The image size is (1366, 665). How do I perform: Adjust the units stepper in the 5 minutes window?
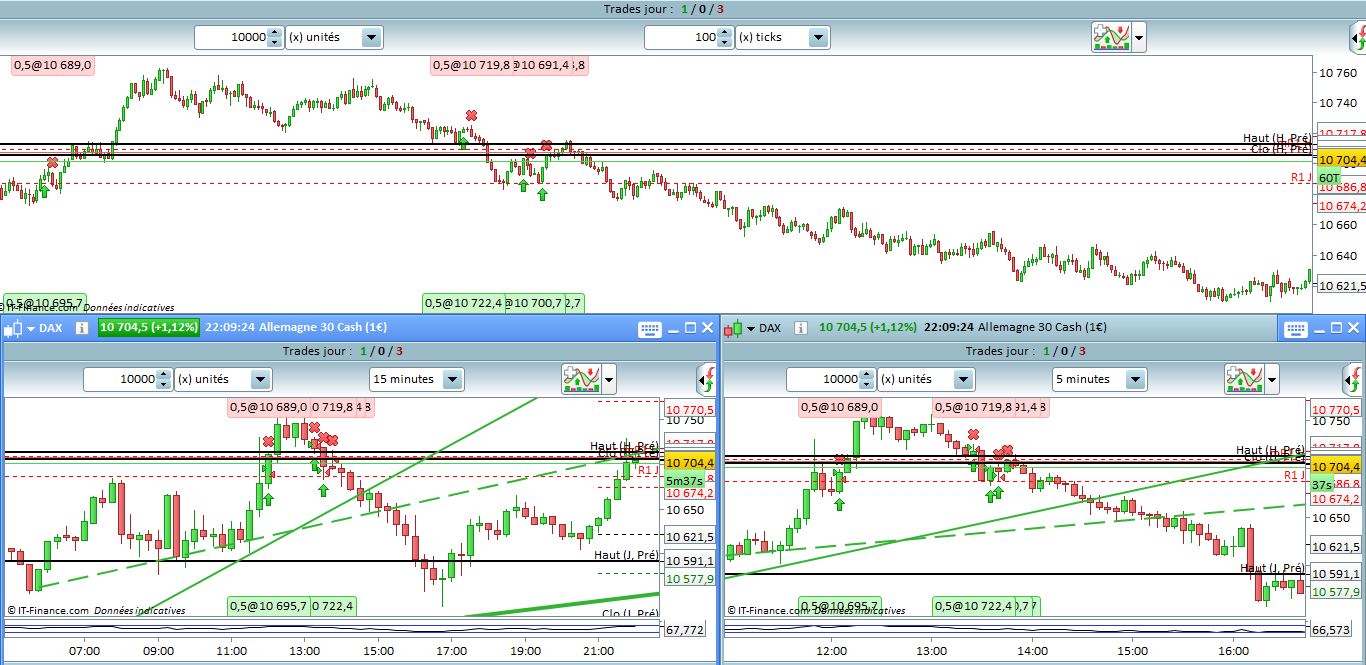tap(867, 380)
